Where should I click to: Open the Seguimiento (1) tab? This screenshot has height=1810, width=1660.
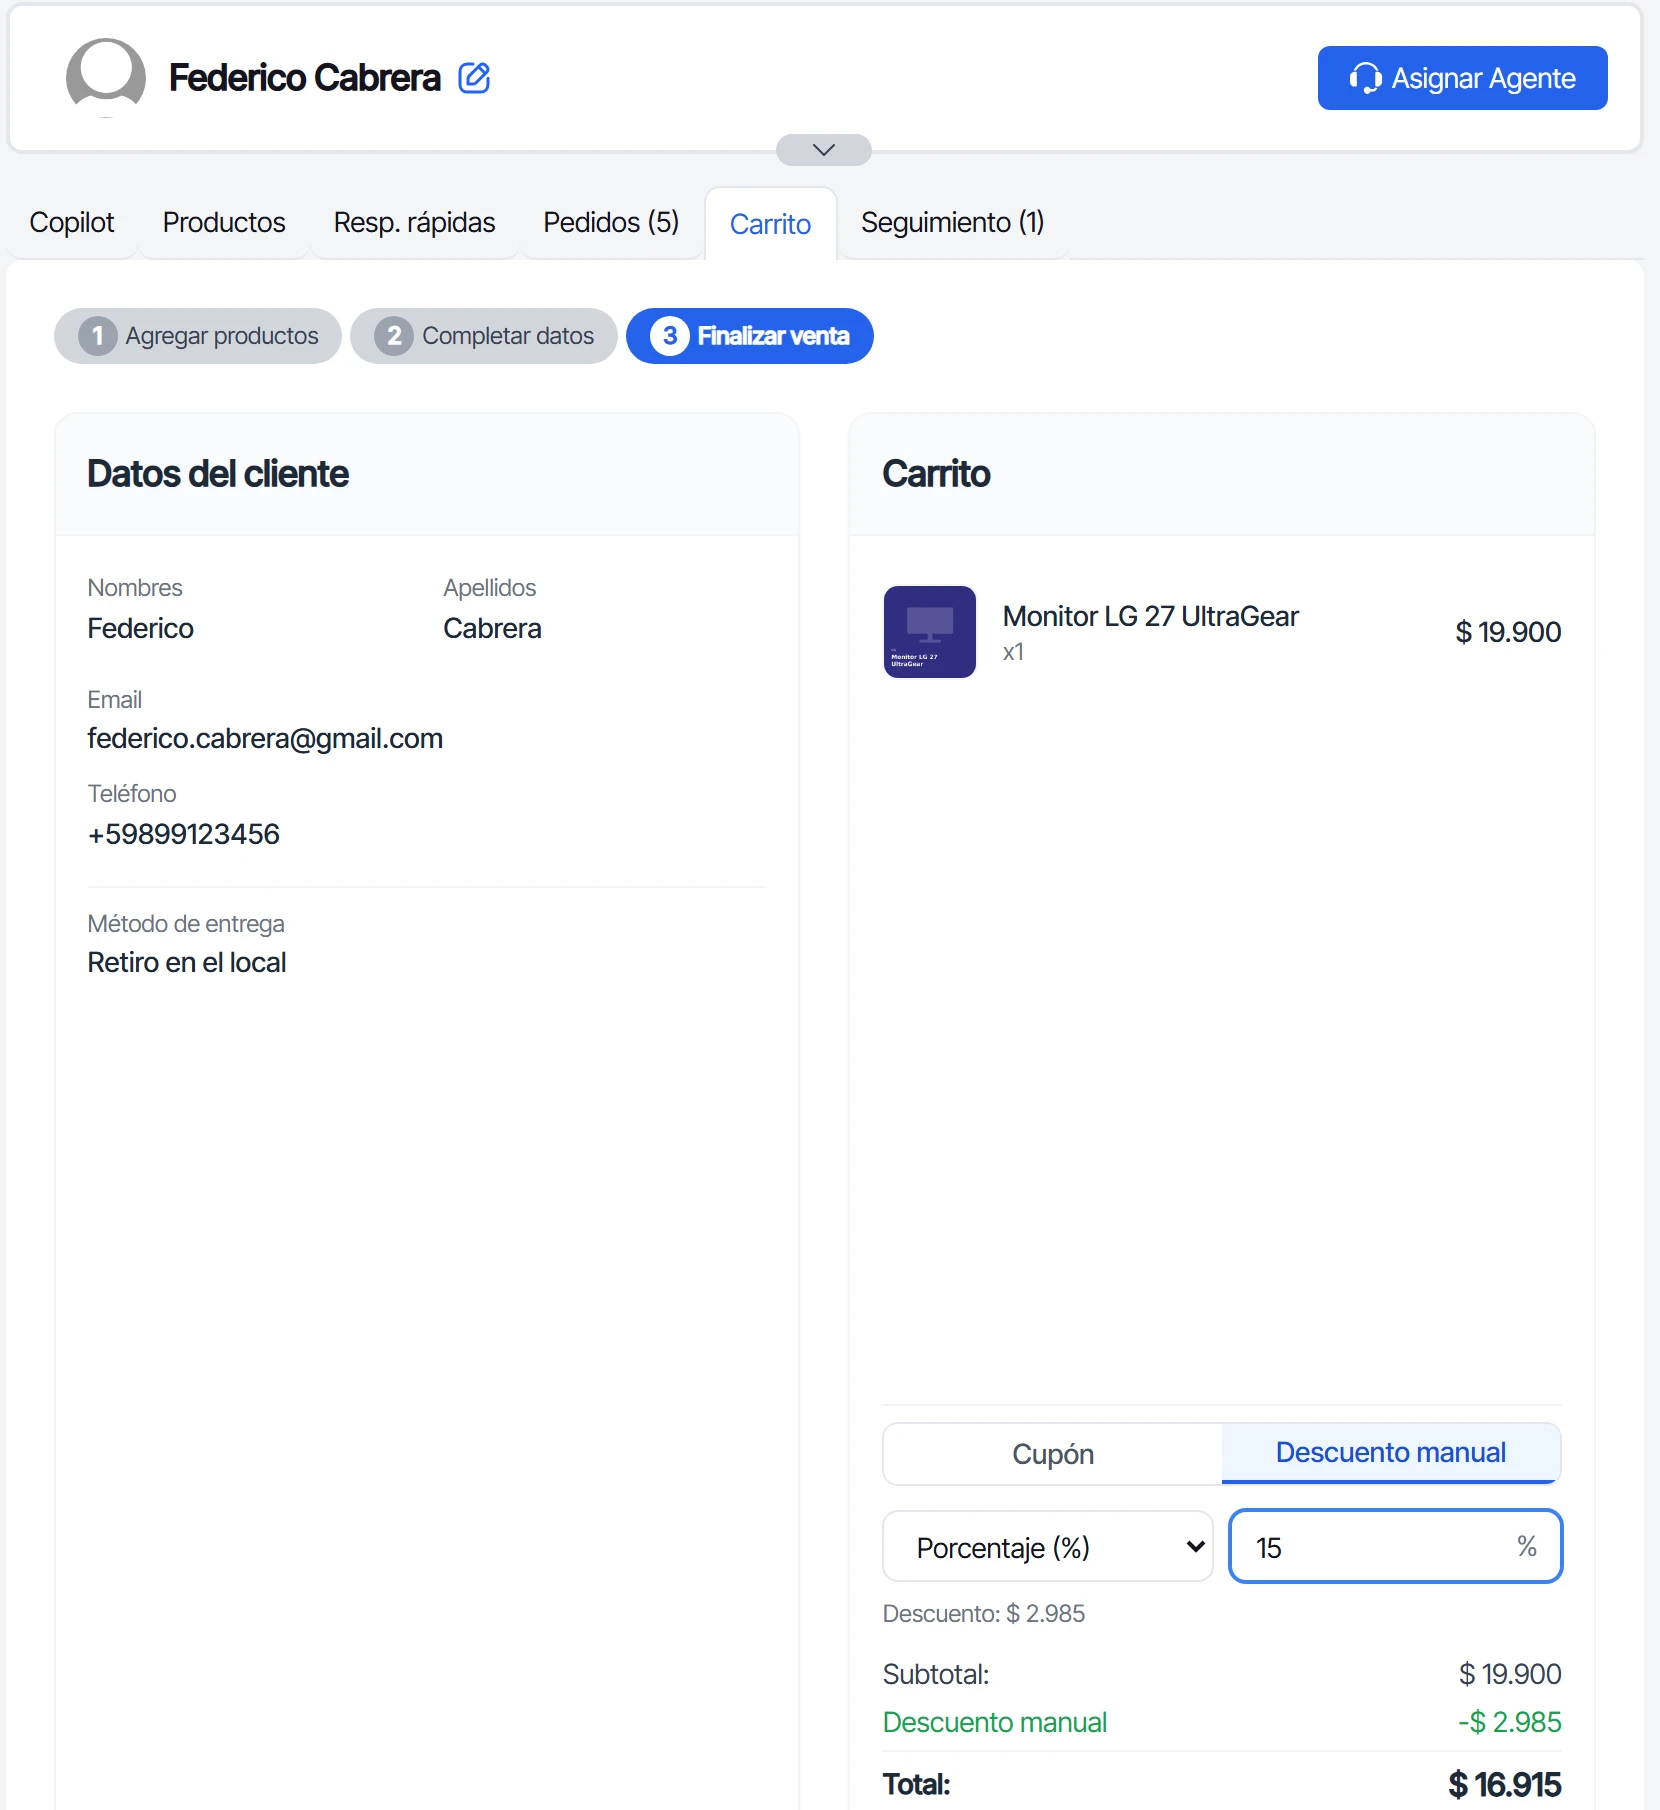952,222
